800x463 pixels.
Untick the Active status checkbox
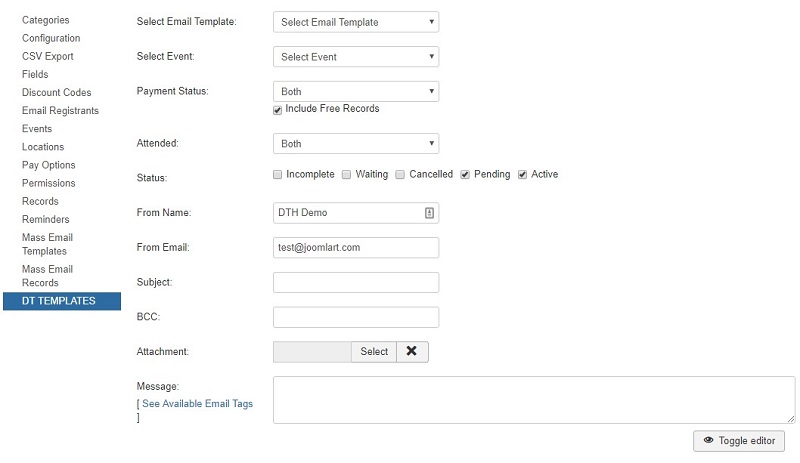(522, 175)
